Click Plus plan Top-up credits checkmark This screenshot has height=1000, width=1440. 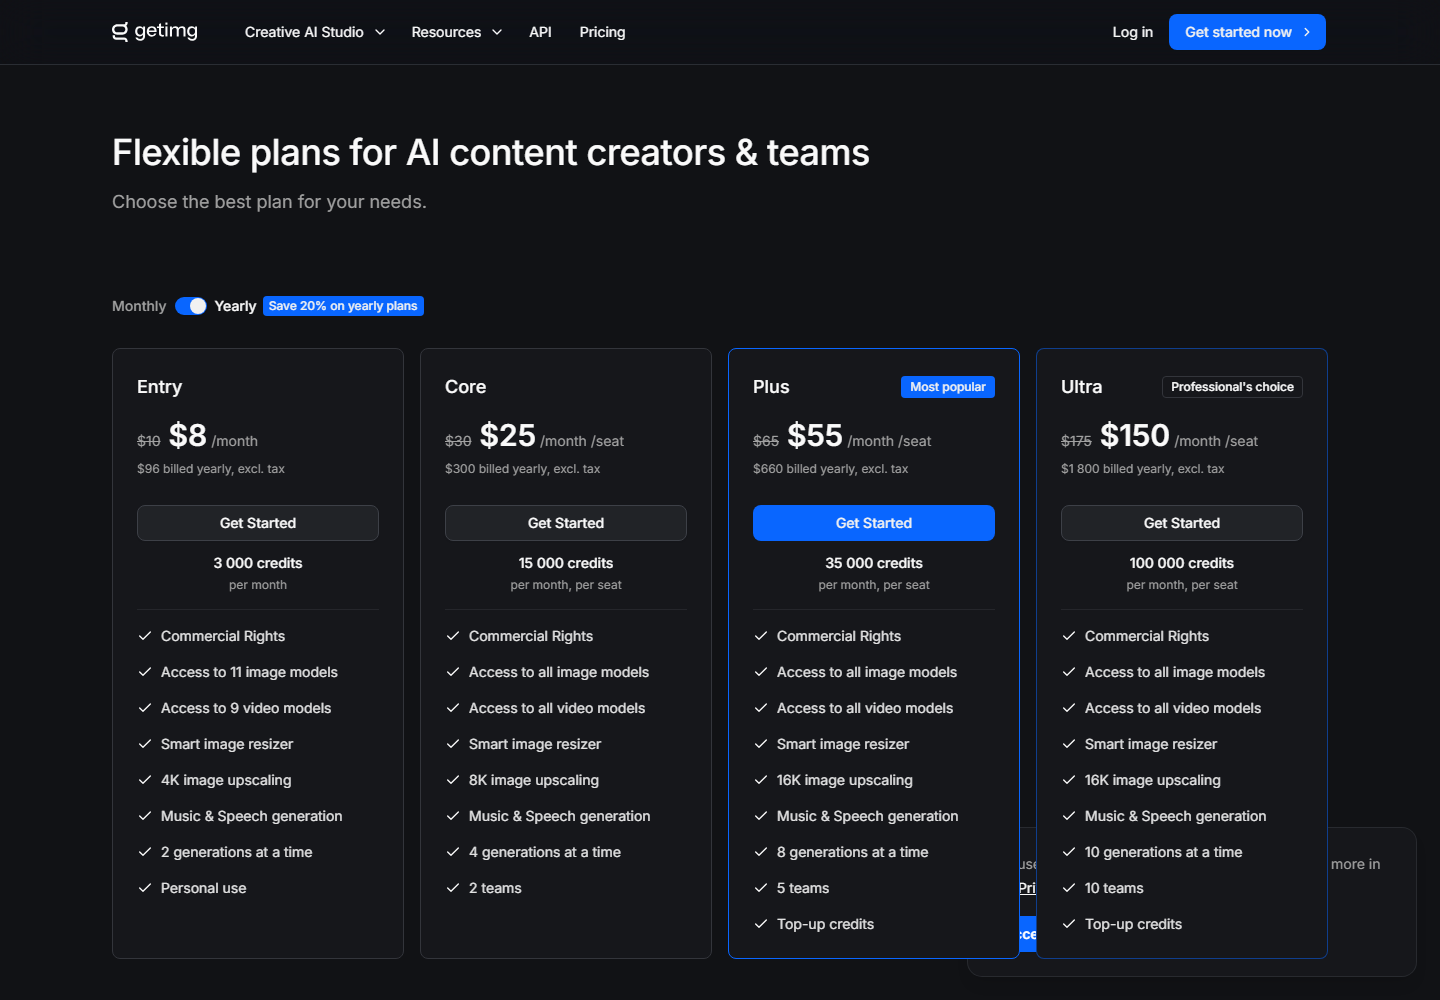(x=761, y=924)
